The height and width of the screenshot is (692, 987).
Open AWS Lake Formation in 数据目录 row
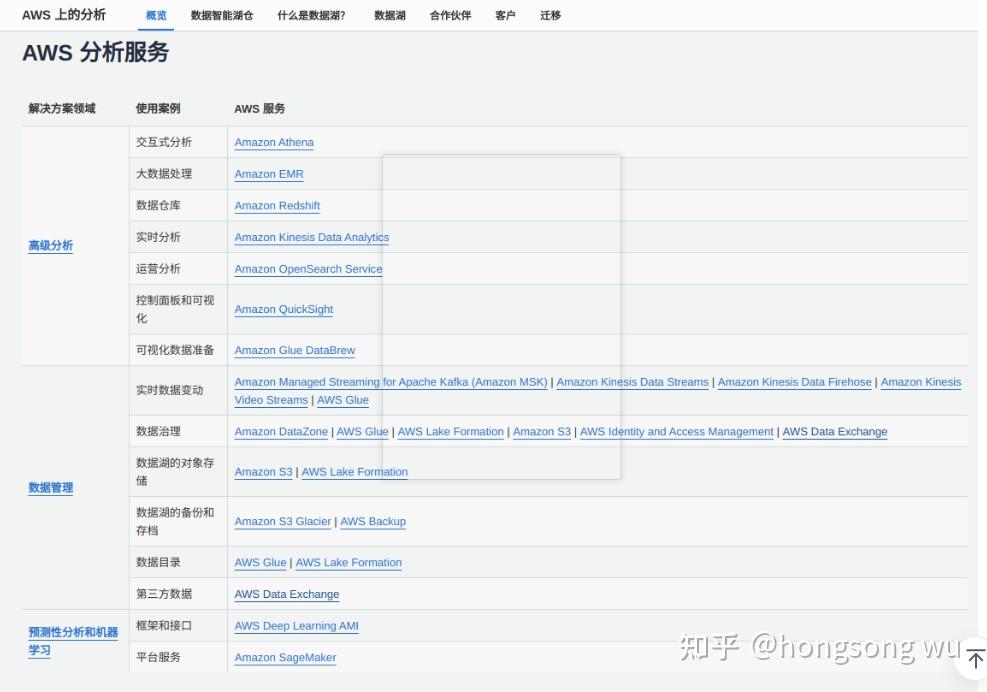[348, 562]
